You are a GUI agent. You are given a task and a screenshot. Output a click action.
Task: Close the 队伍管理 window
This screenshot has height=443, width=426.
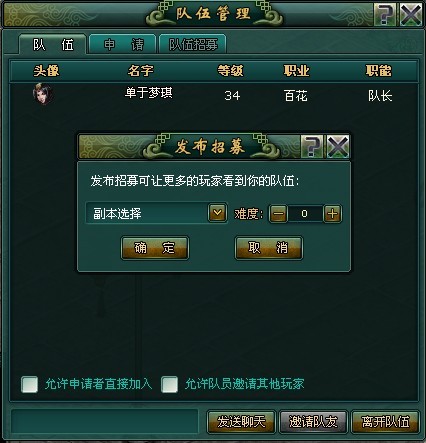tap(411, 14)
